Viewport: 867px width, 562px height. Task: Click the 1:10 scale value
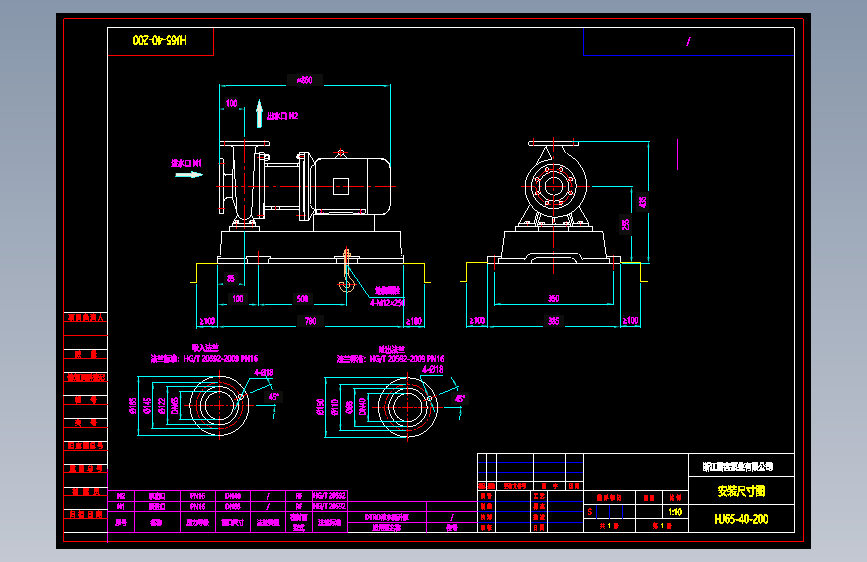675,512
